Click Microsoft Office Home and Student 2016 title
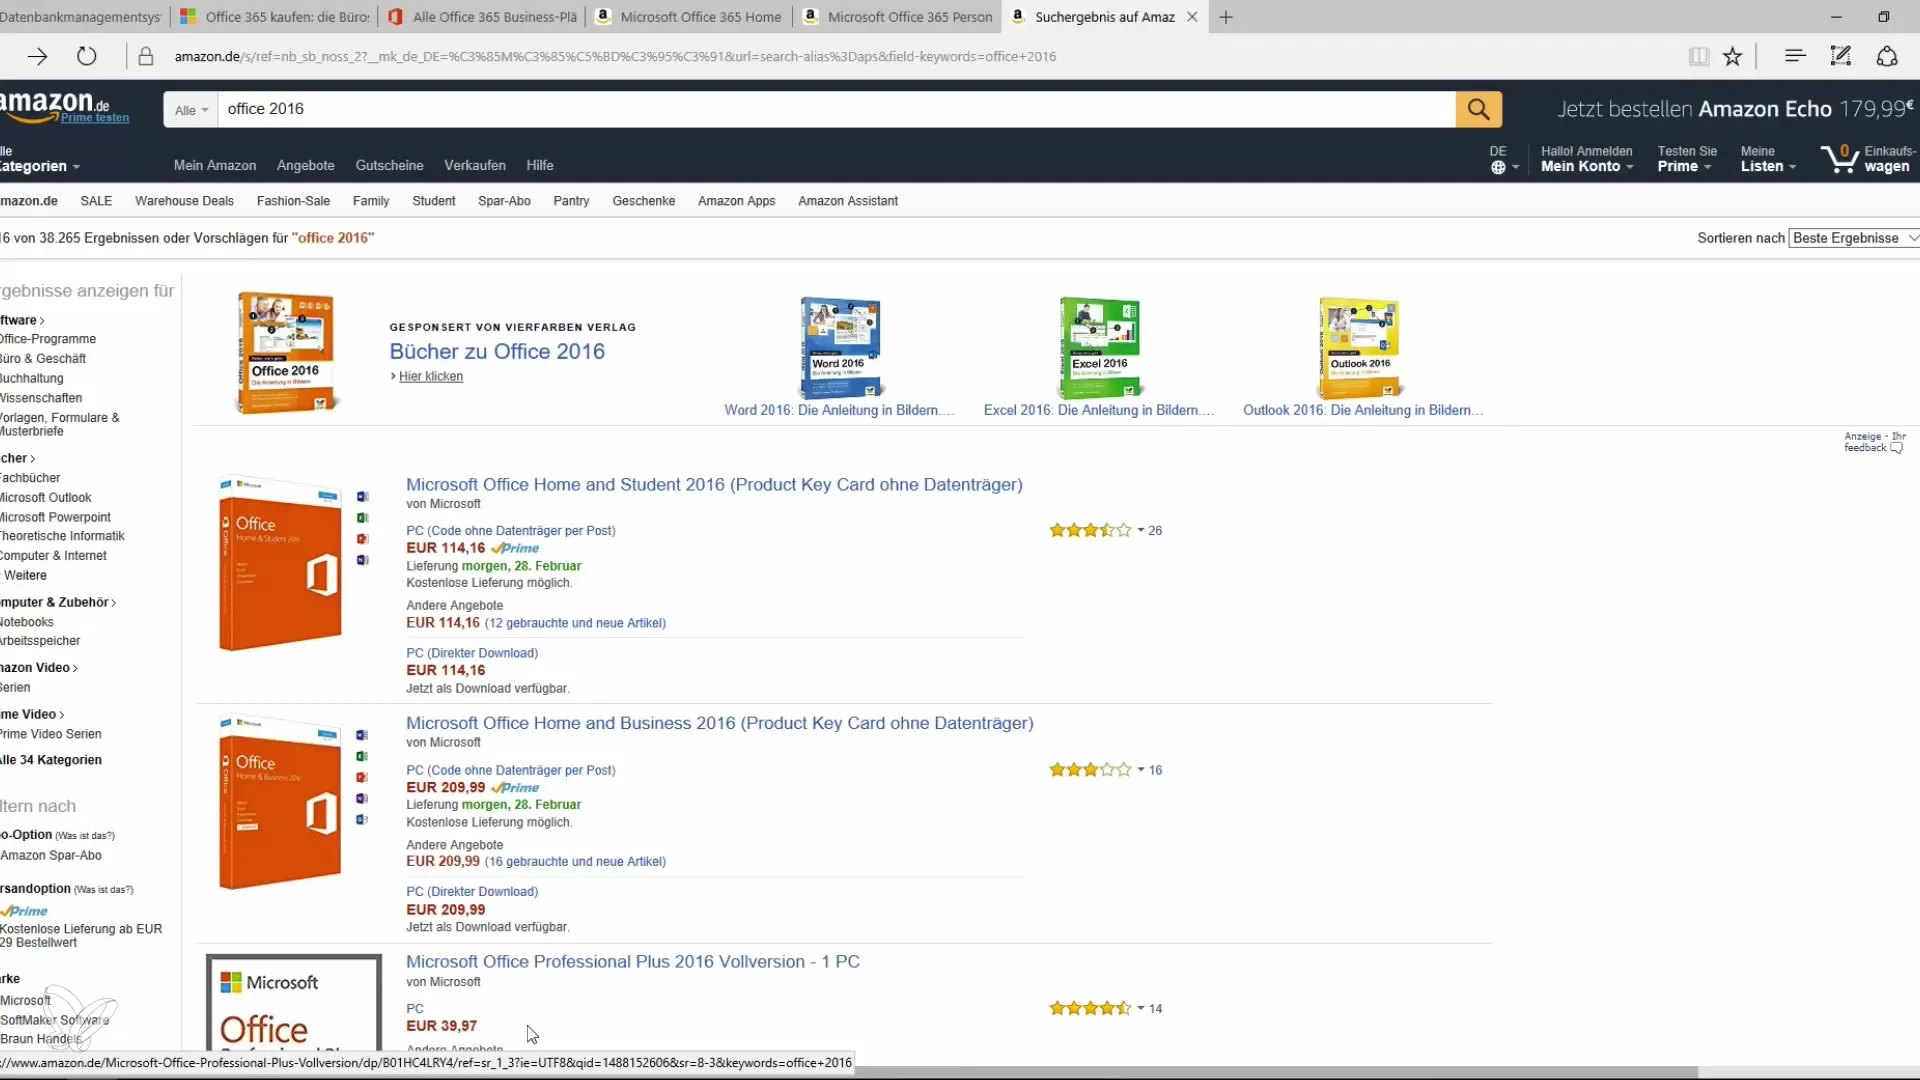This screenshot has width=1920, height=1080. (714, 485)
